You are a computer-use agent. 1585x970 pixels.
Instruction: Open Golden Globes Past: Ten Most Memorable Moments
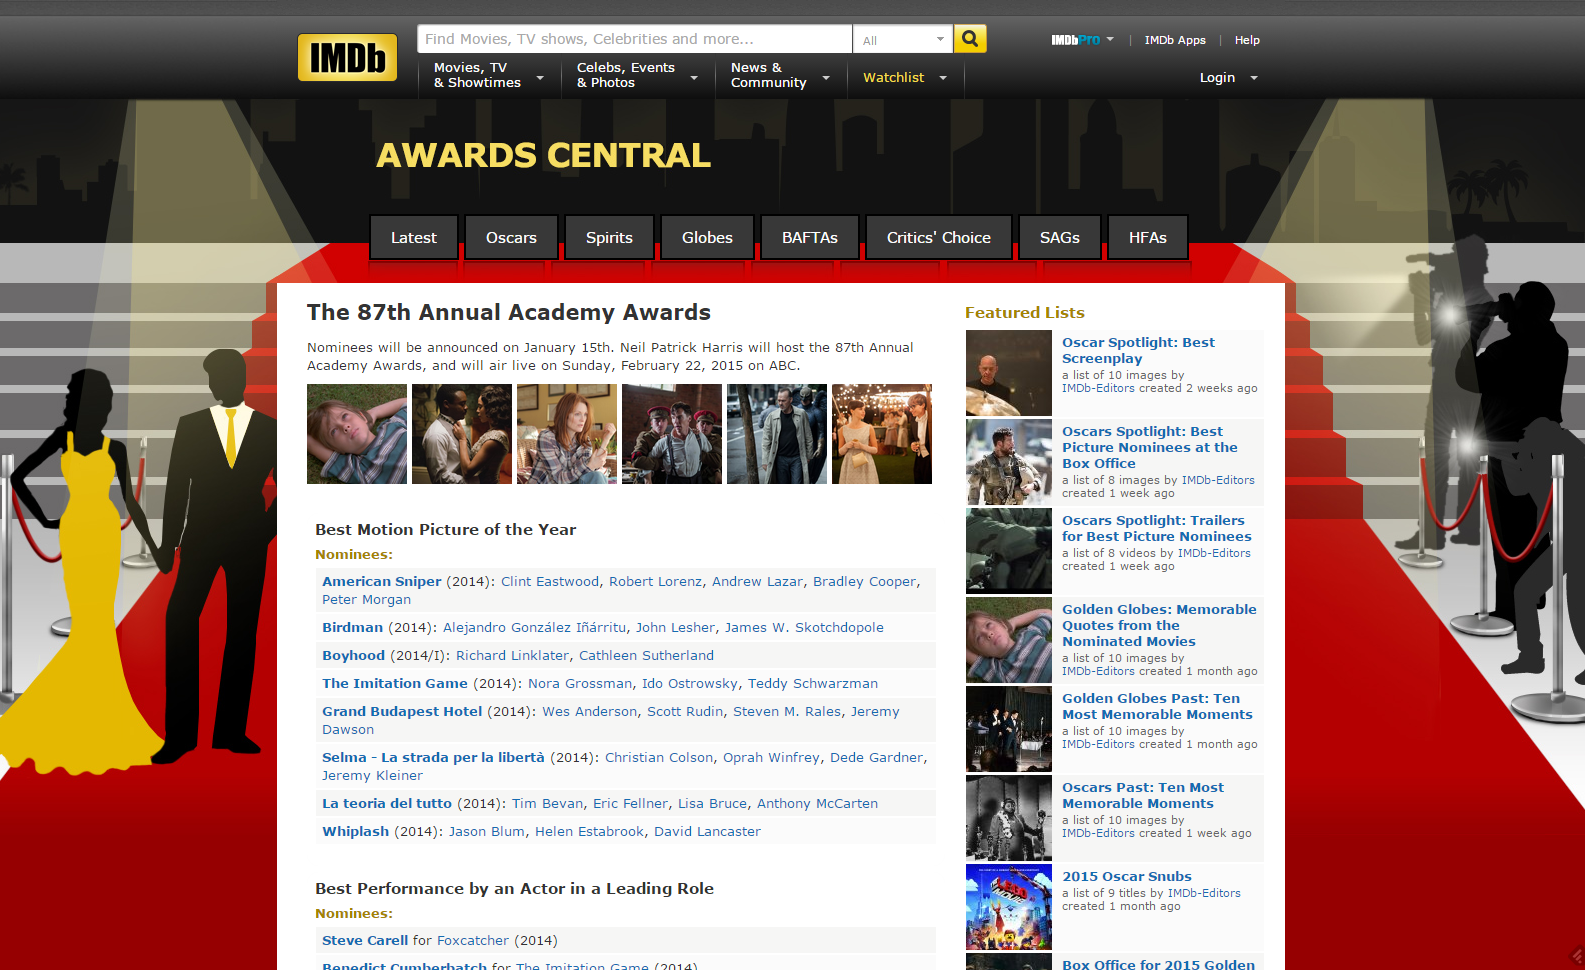(1157, 707)
